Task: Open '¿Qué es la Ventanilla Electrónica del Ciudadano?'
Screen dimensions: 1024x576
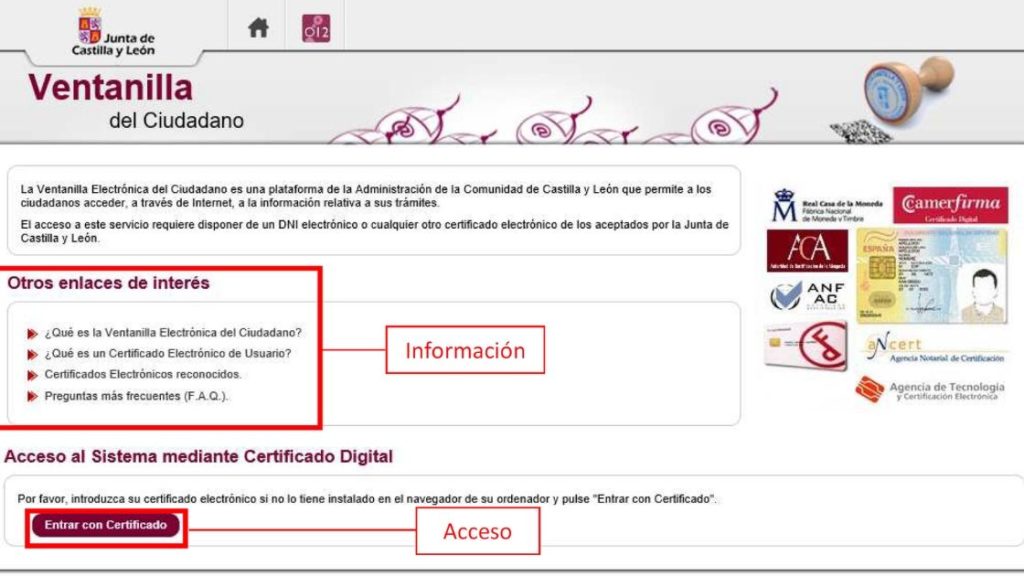Action: click(x=173, y=332)
